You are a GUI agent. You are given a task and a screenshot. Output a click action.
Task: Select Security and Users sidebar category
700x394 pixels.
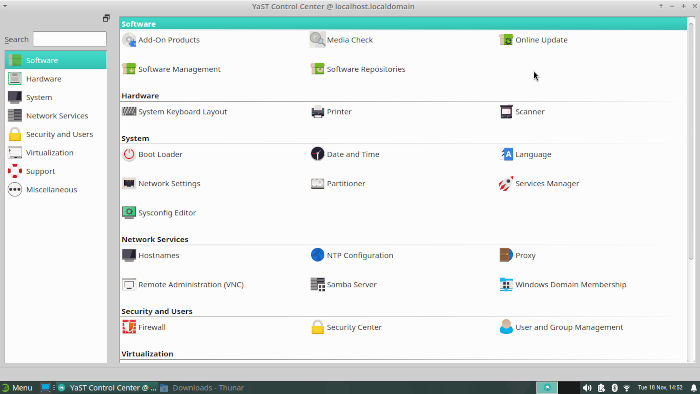(x=56, y=134)
